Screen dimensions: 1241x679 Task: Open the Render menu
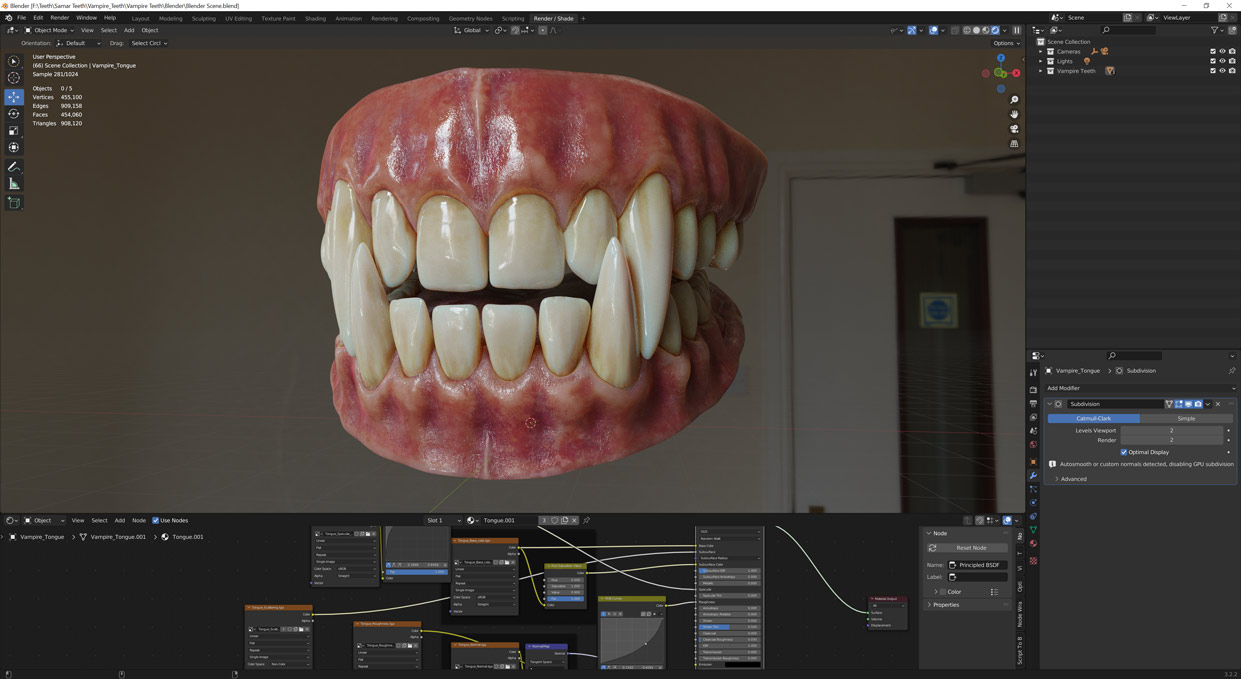click(59, 17)
